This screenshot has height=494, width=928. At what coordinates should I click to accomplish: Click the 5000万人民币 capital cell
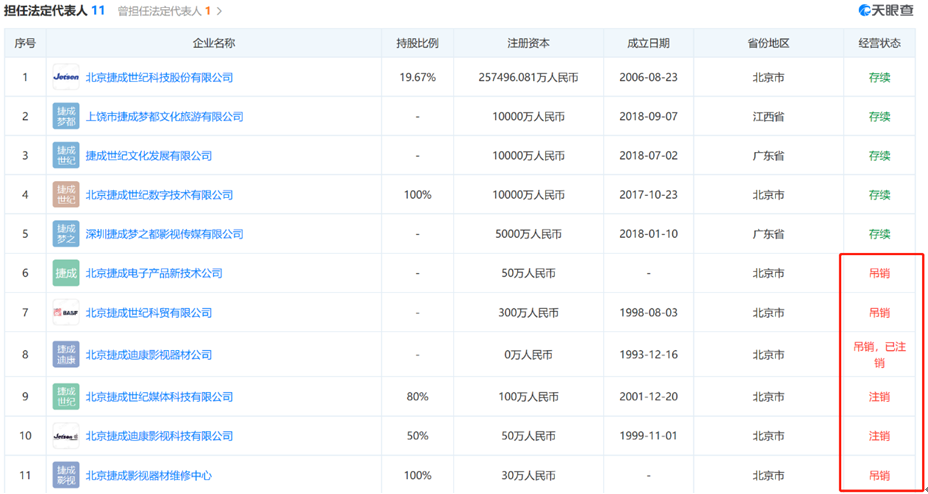point(529,234)
